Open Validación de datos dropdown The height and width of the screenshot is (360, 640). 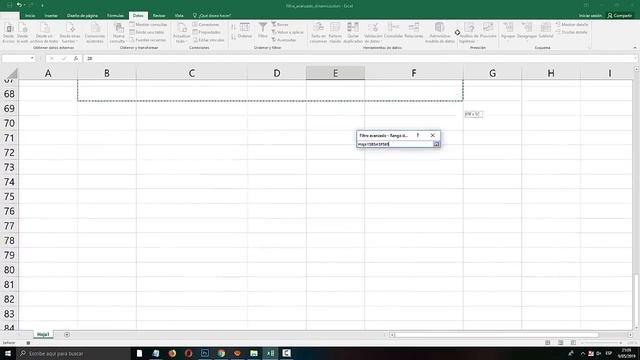[x=373, y=33]
